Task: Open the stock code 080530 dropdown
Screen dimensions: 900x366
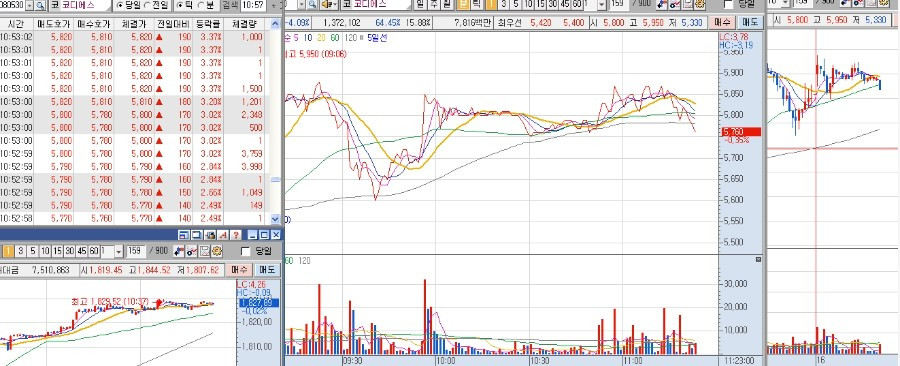Action: point(30,5)
